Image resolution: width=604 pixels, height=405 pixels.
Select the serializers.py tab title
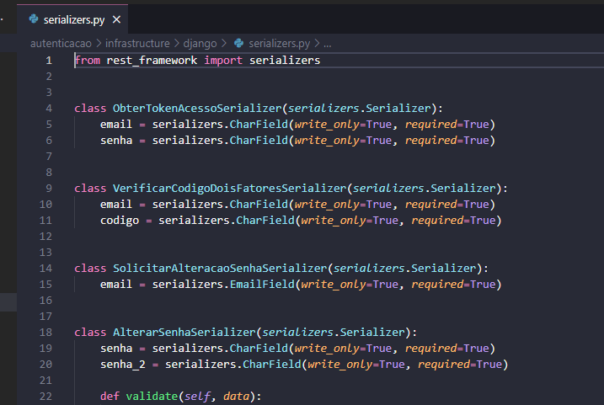click(x=75, y=19)
